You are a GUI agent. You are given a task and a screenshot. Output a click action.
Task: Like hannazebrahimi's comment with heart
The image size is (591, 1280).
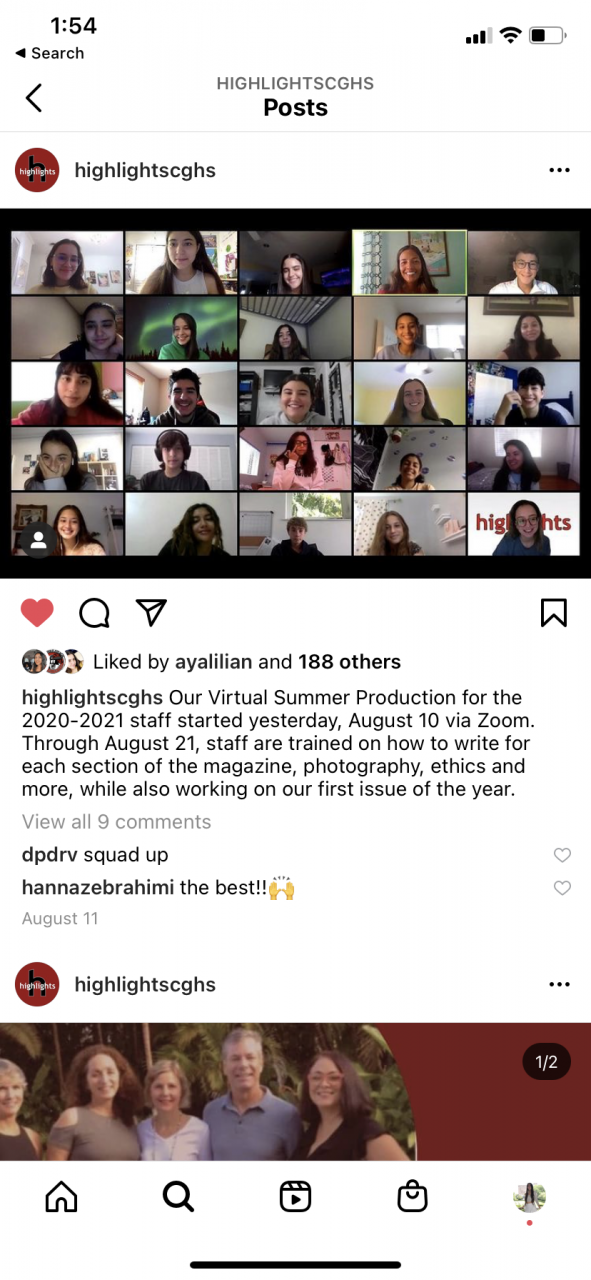pos(562,888)
